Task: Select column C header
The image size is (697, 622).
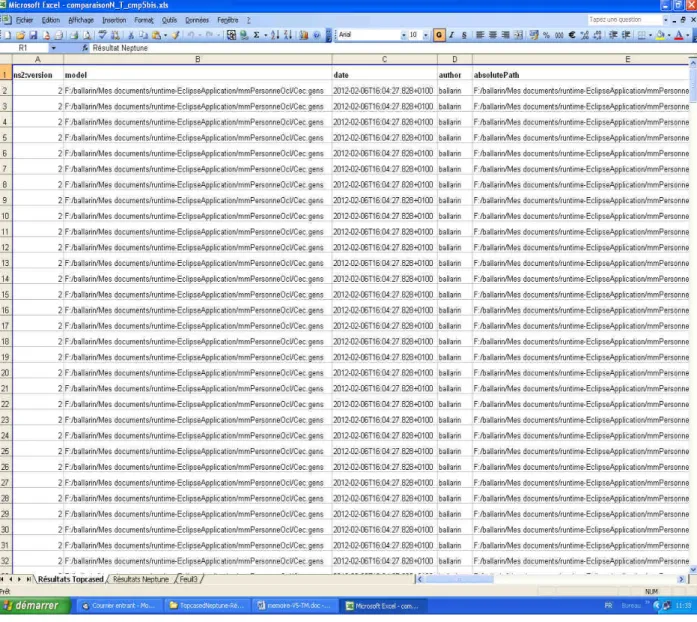Action: (x=385, y=59)
